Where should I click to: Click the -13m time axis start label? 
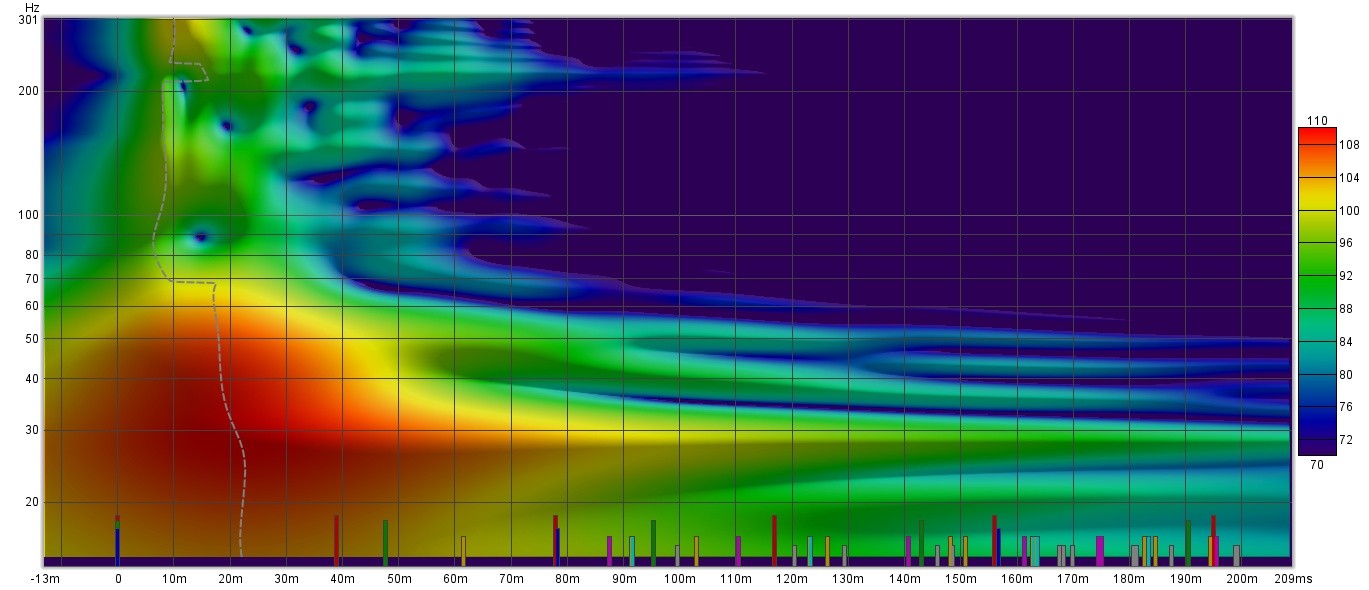[x=45, y=579]
